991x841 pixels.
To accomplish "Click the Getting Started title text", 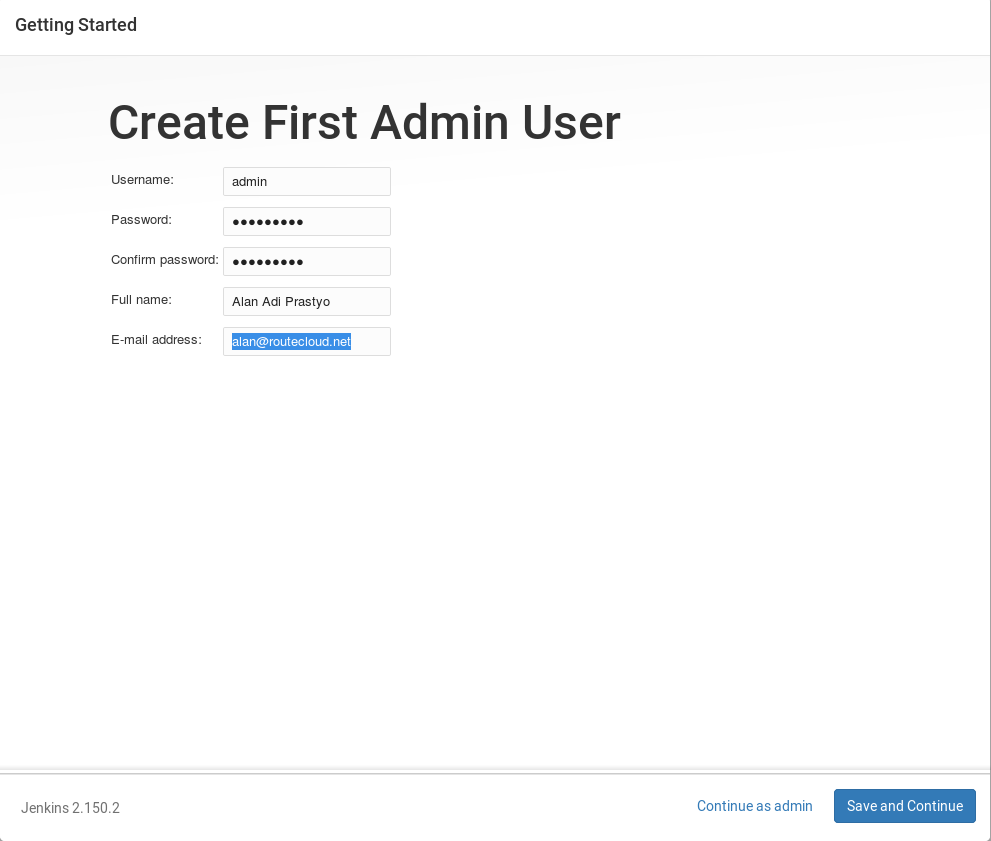I will [x=76, y=25].
